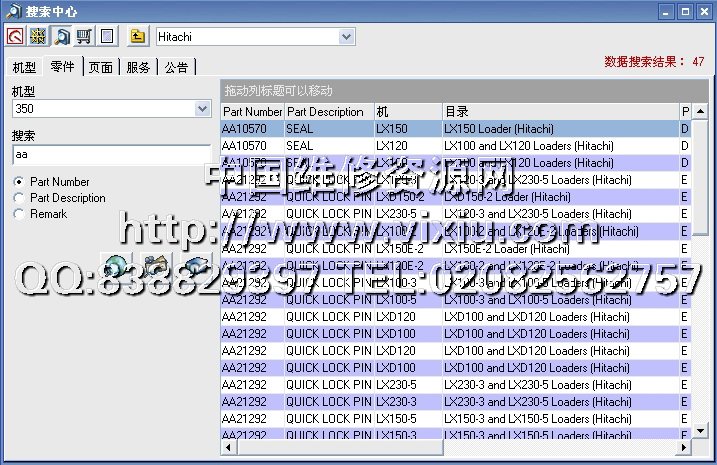The height and width of the screenshot is (465, 717).
Task: Click the blank page toolbar icon
Action: (x=107, y=37)
